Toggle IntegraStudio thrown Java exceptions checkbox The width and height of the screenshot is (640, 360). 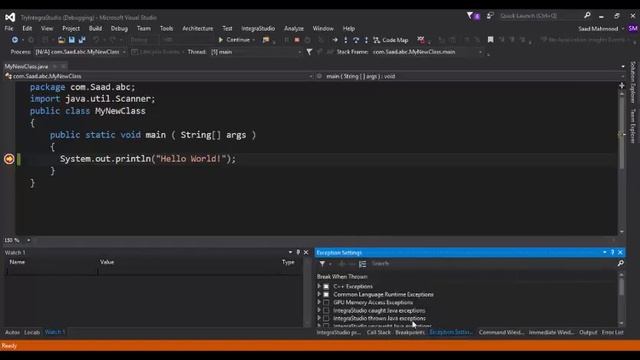(x=326, y=318)
